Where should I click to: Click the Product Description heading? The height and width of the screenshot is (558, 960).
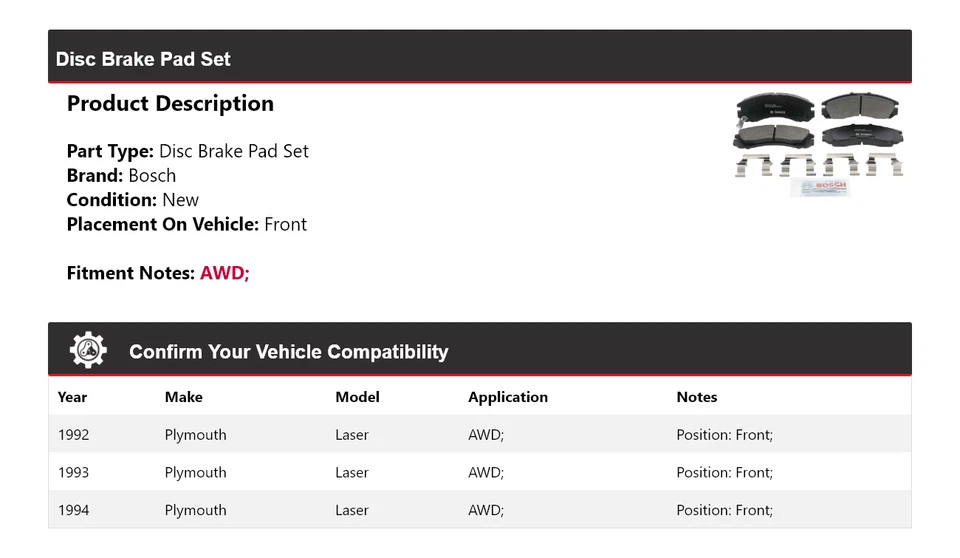click(x=170, y=104)
